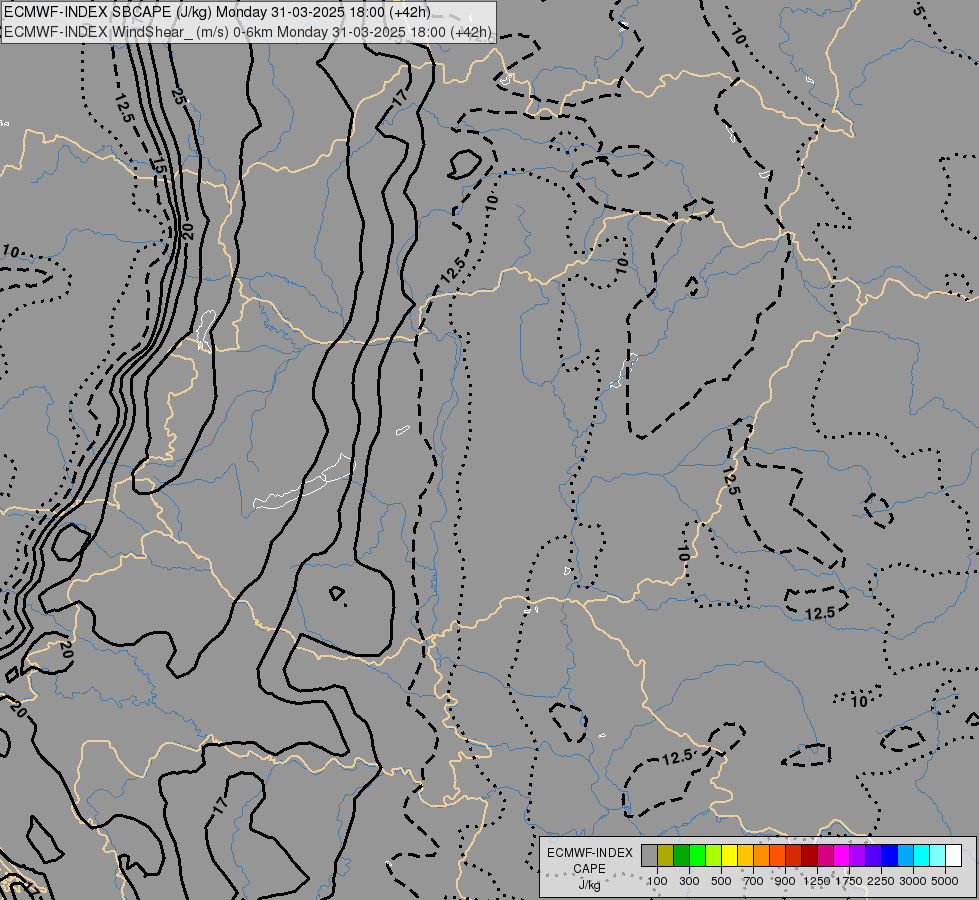Select the pure blue CAPE legend swatch
Image resolution: width=979 pixels, height=900 pixels.
coord(889,855)
